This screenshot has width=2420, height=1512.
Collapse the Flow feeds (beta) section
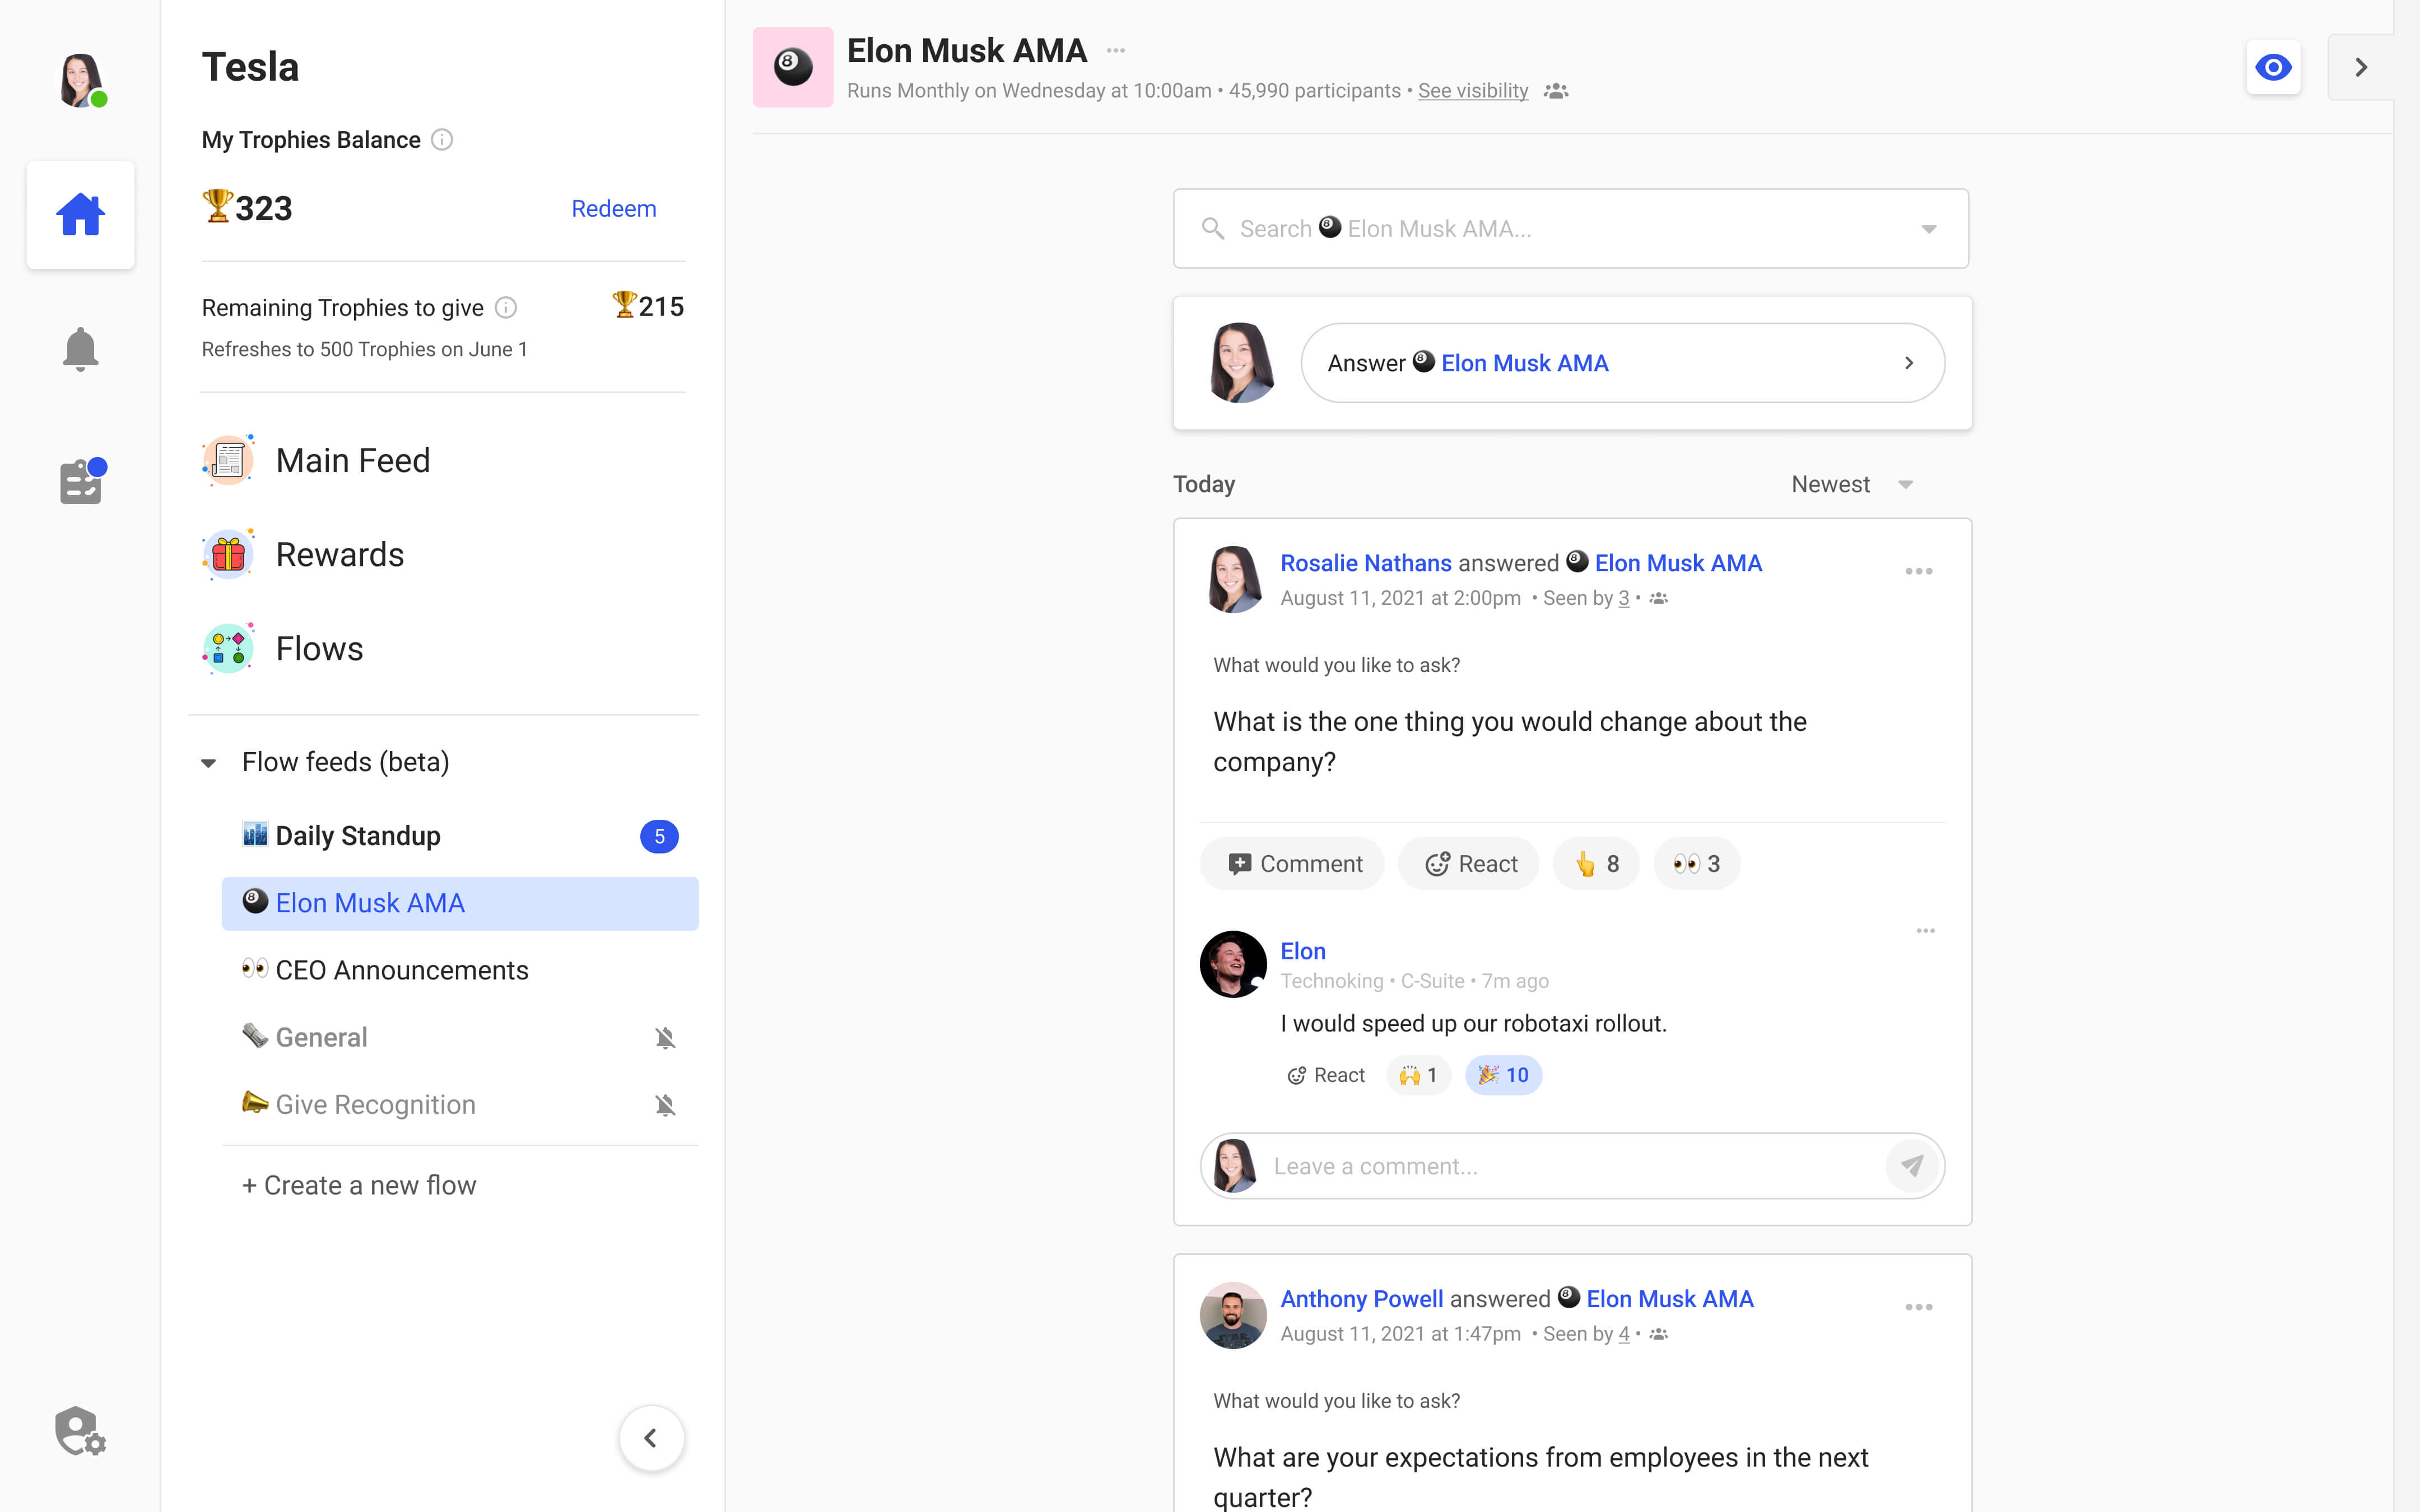coord(208,763)
